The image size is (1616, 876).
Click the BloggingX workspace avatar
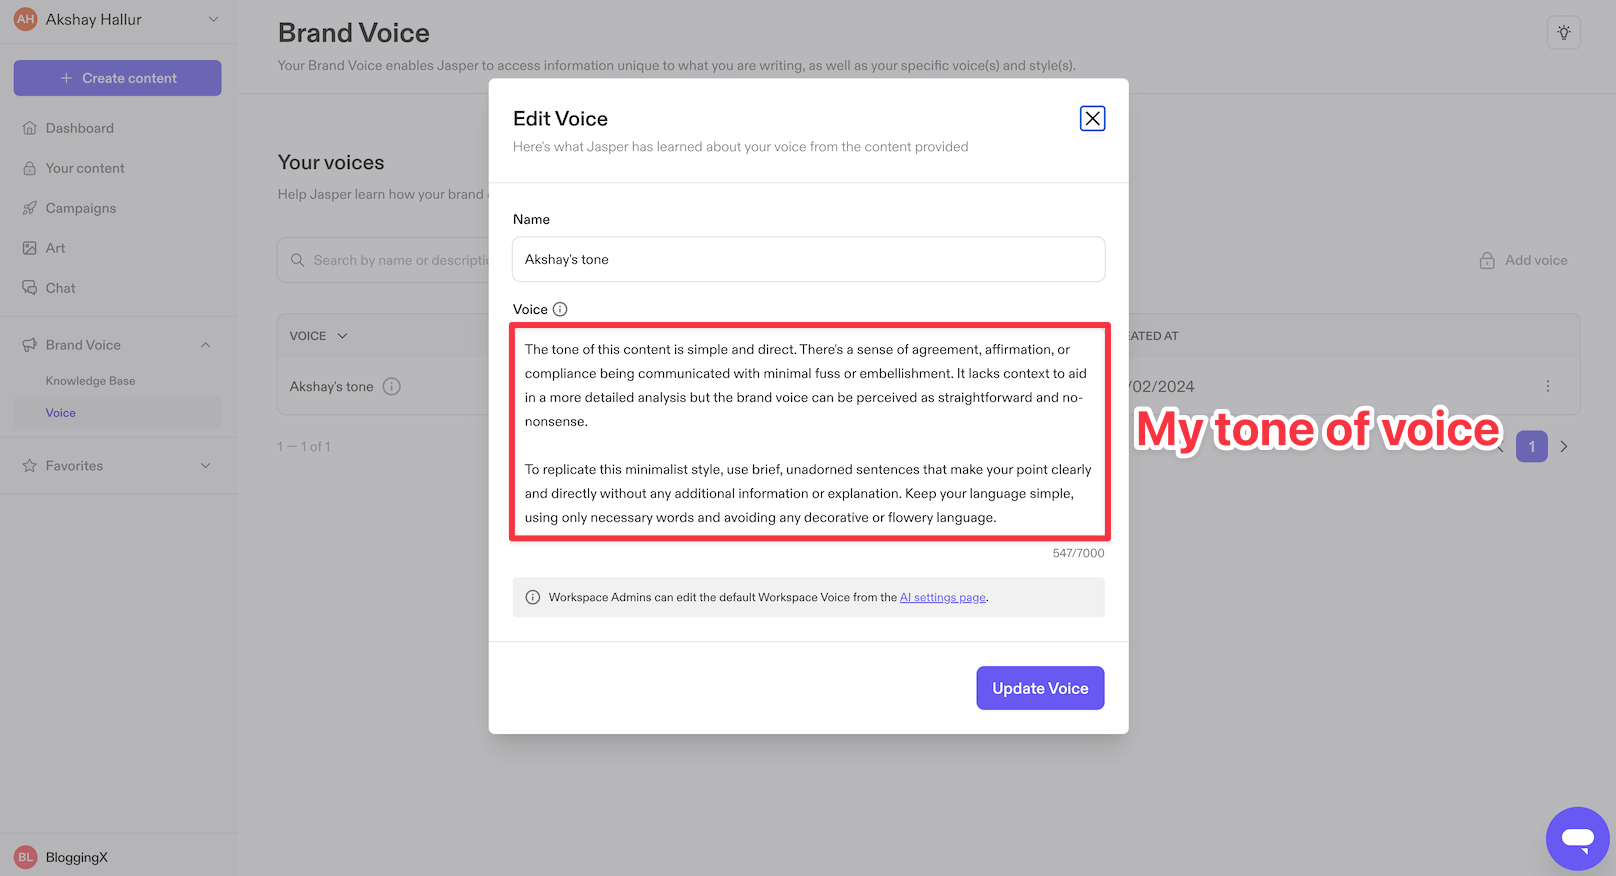[25, 857]
